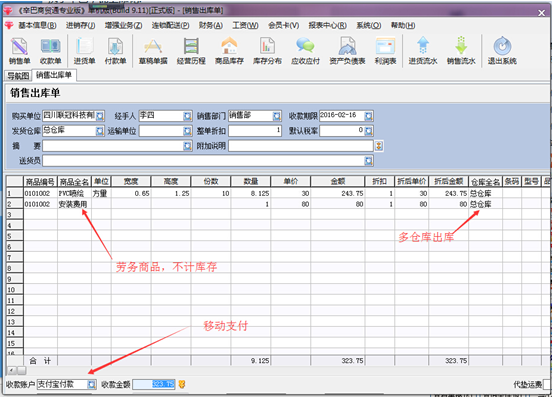Viewport: 552px width, 399px height.
Task: Open the 经手人 lookup button
Action: pyautogui.click(x=188, y=116)
